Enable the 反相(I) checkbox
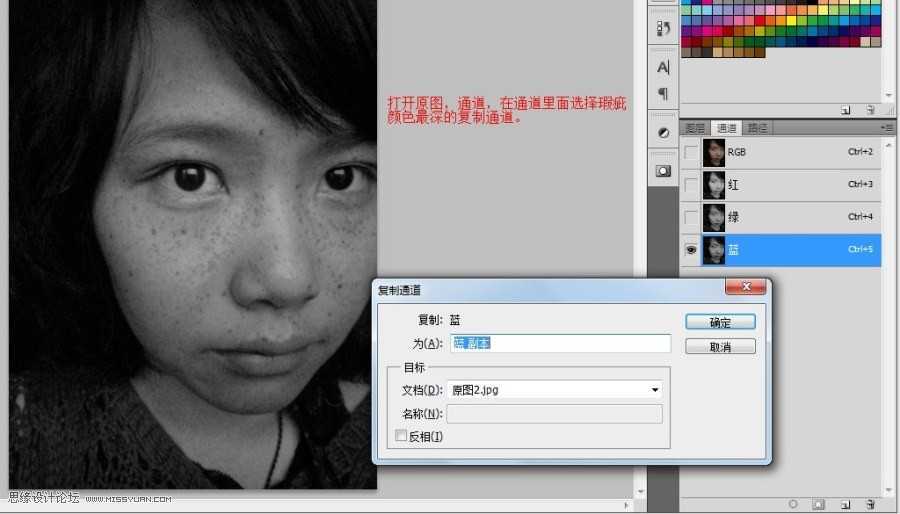 click(x=401, y=436)
